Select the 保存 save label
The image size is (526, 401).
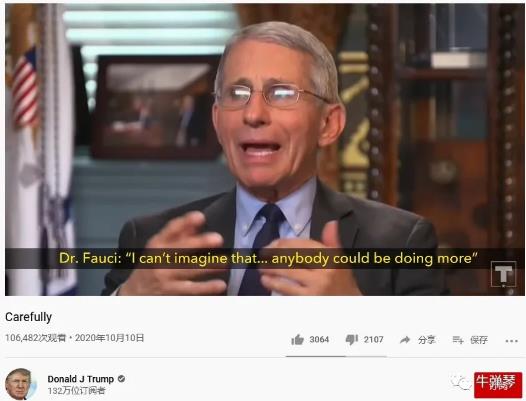[x=479, y=340]
